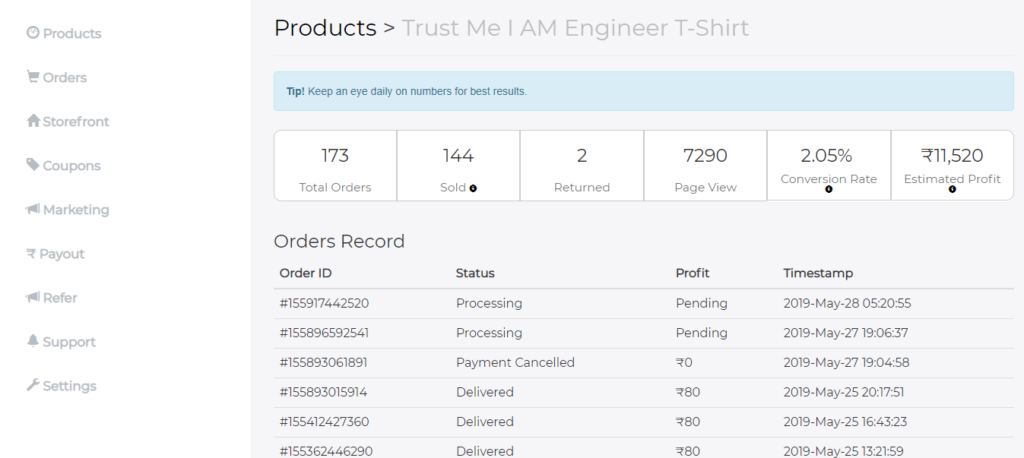Click the info icon under Estimated Profit

click(x=952, y=189)
